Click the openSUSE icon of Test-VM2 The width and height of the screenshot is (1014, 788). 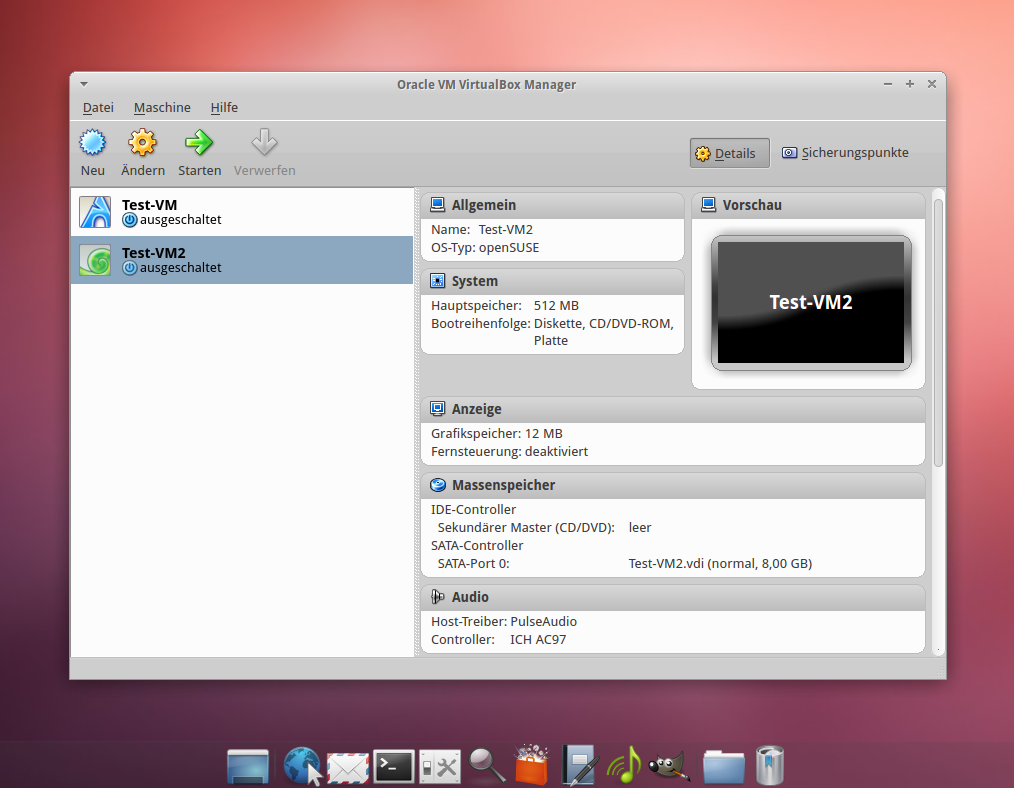point(95,260)
